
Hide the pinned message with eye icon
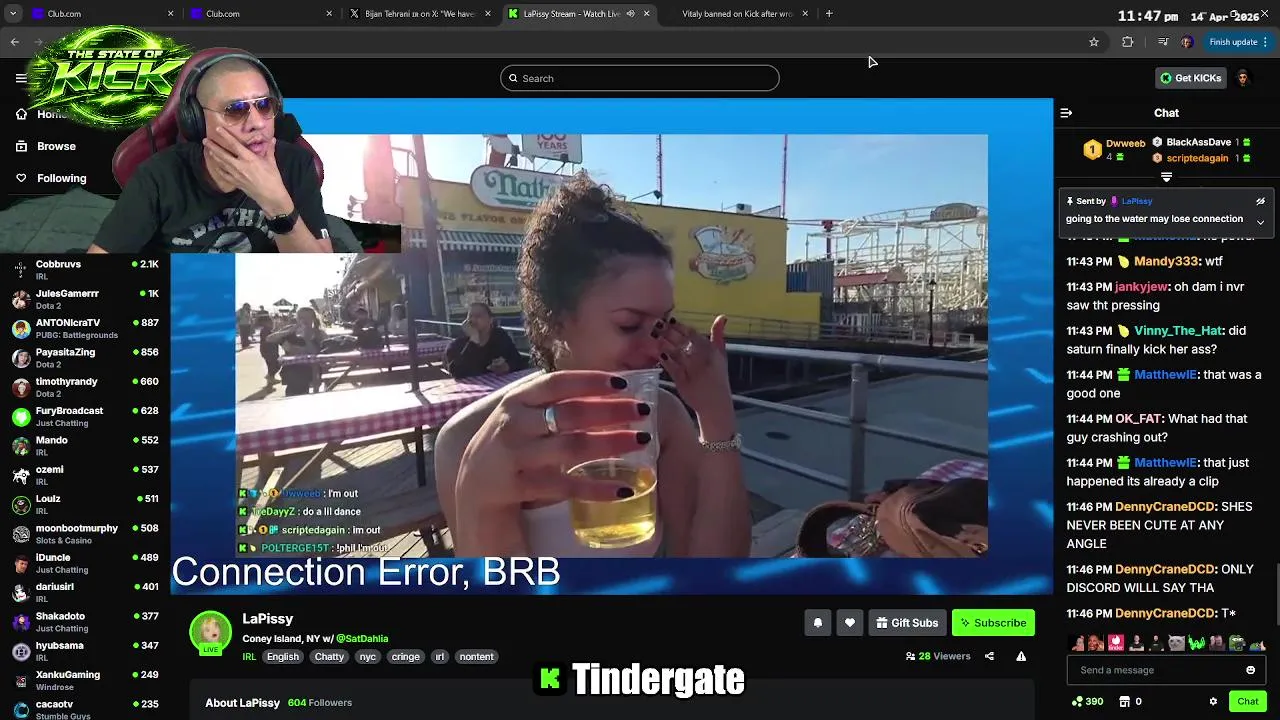(x=1260, y=201)
